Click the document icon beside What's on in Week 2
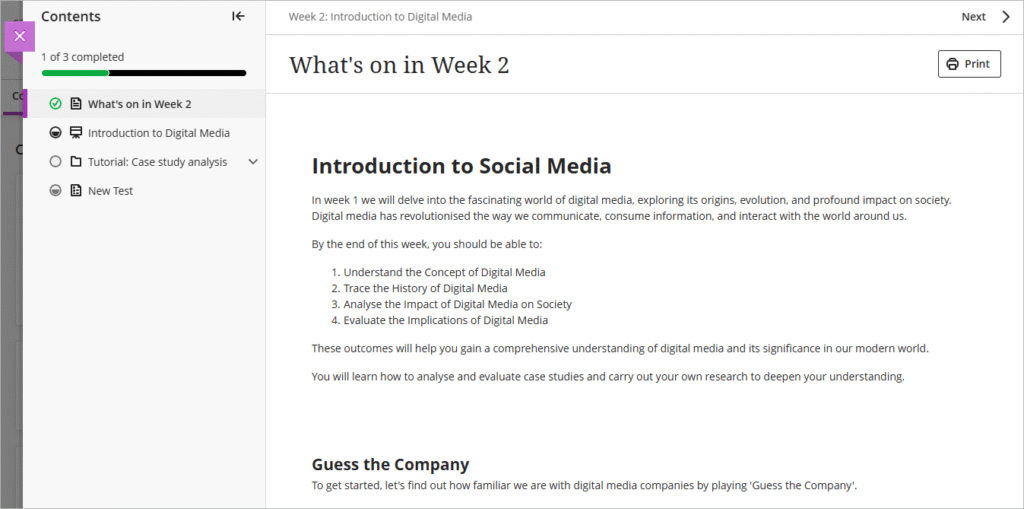The image size is (1024, 509). coord(76,104)
